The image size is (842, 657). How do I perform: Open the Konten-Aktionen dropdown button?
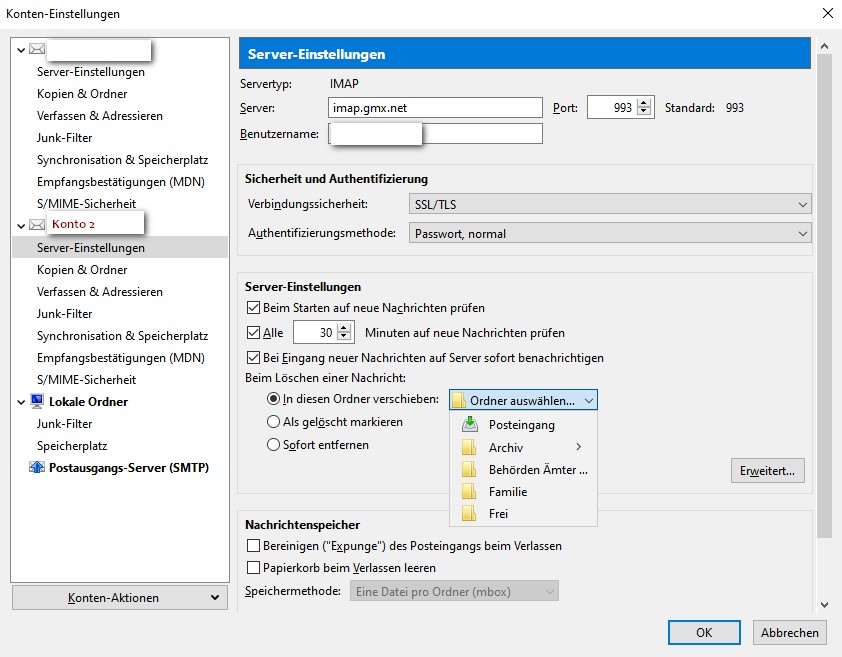(120, 598)
